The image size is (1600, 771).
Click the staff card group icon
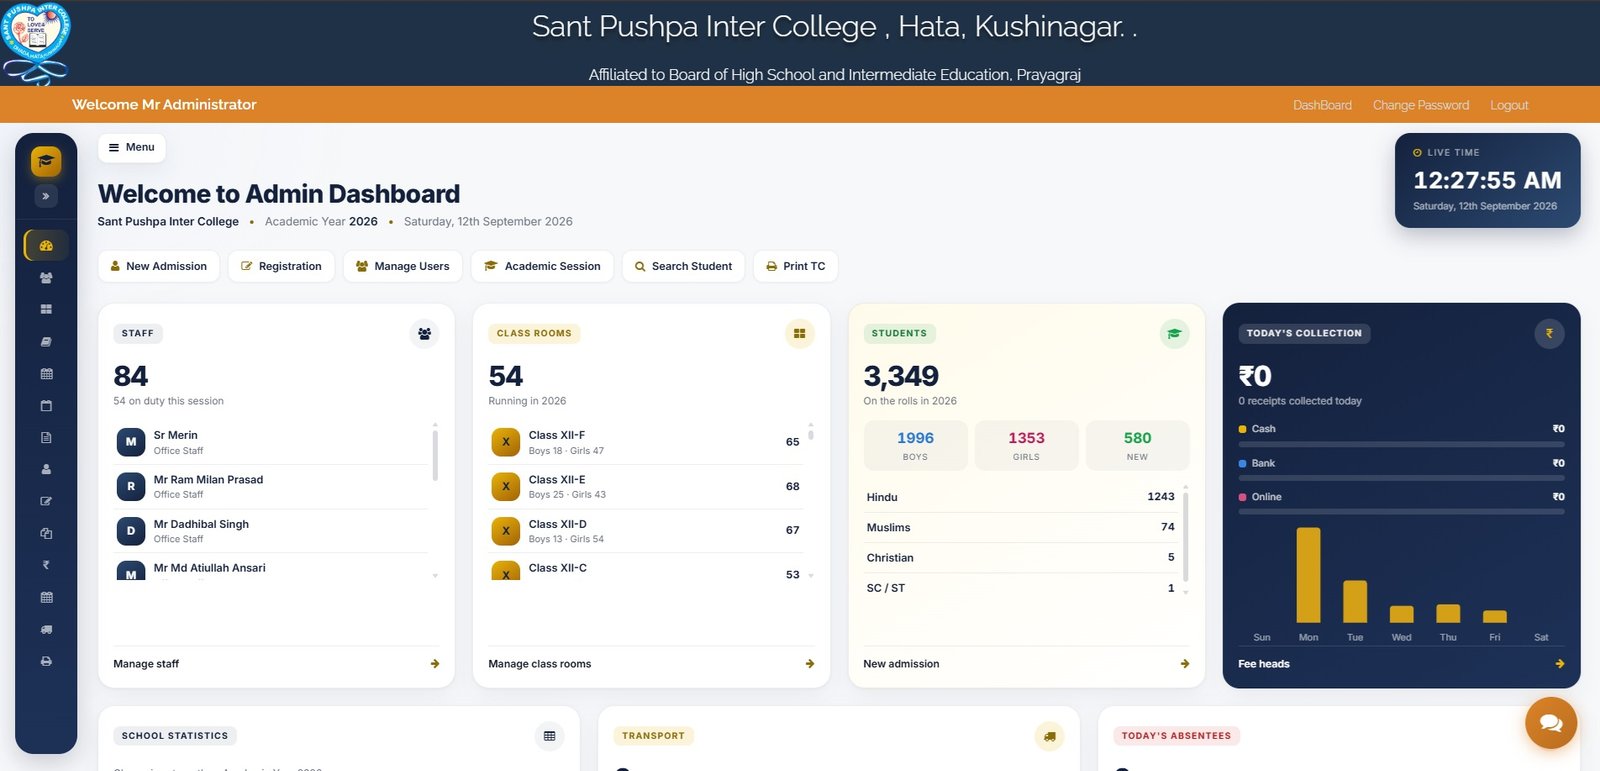(424, 334)
